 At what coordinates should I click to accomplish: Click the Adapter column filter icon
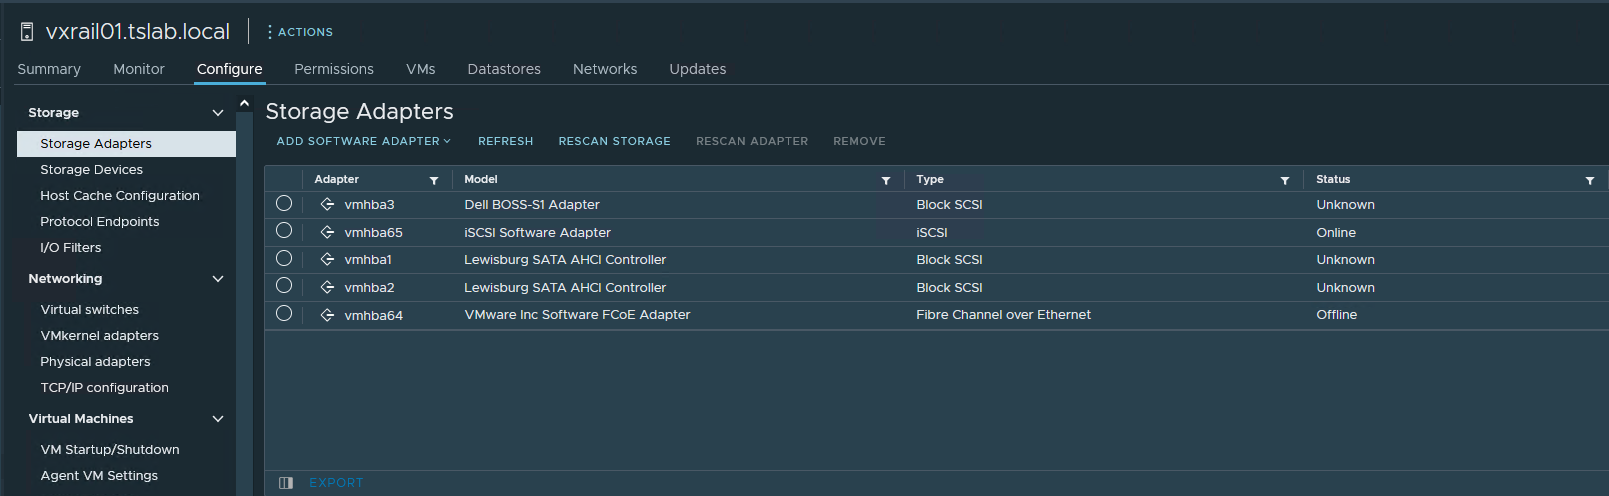click(434, 180)
